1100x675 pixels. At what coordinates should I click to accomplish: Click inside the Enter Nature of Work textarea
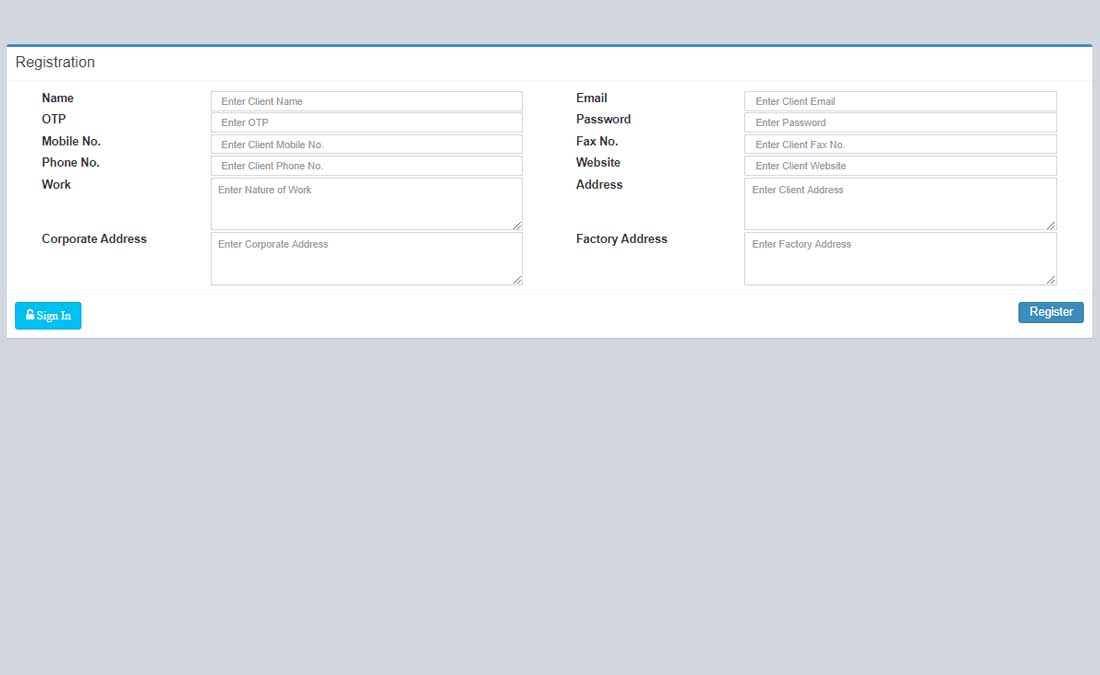[366, 203]
